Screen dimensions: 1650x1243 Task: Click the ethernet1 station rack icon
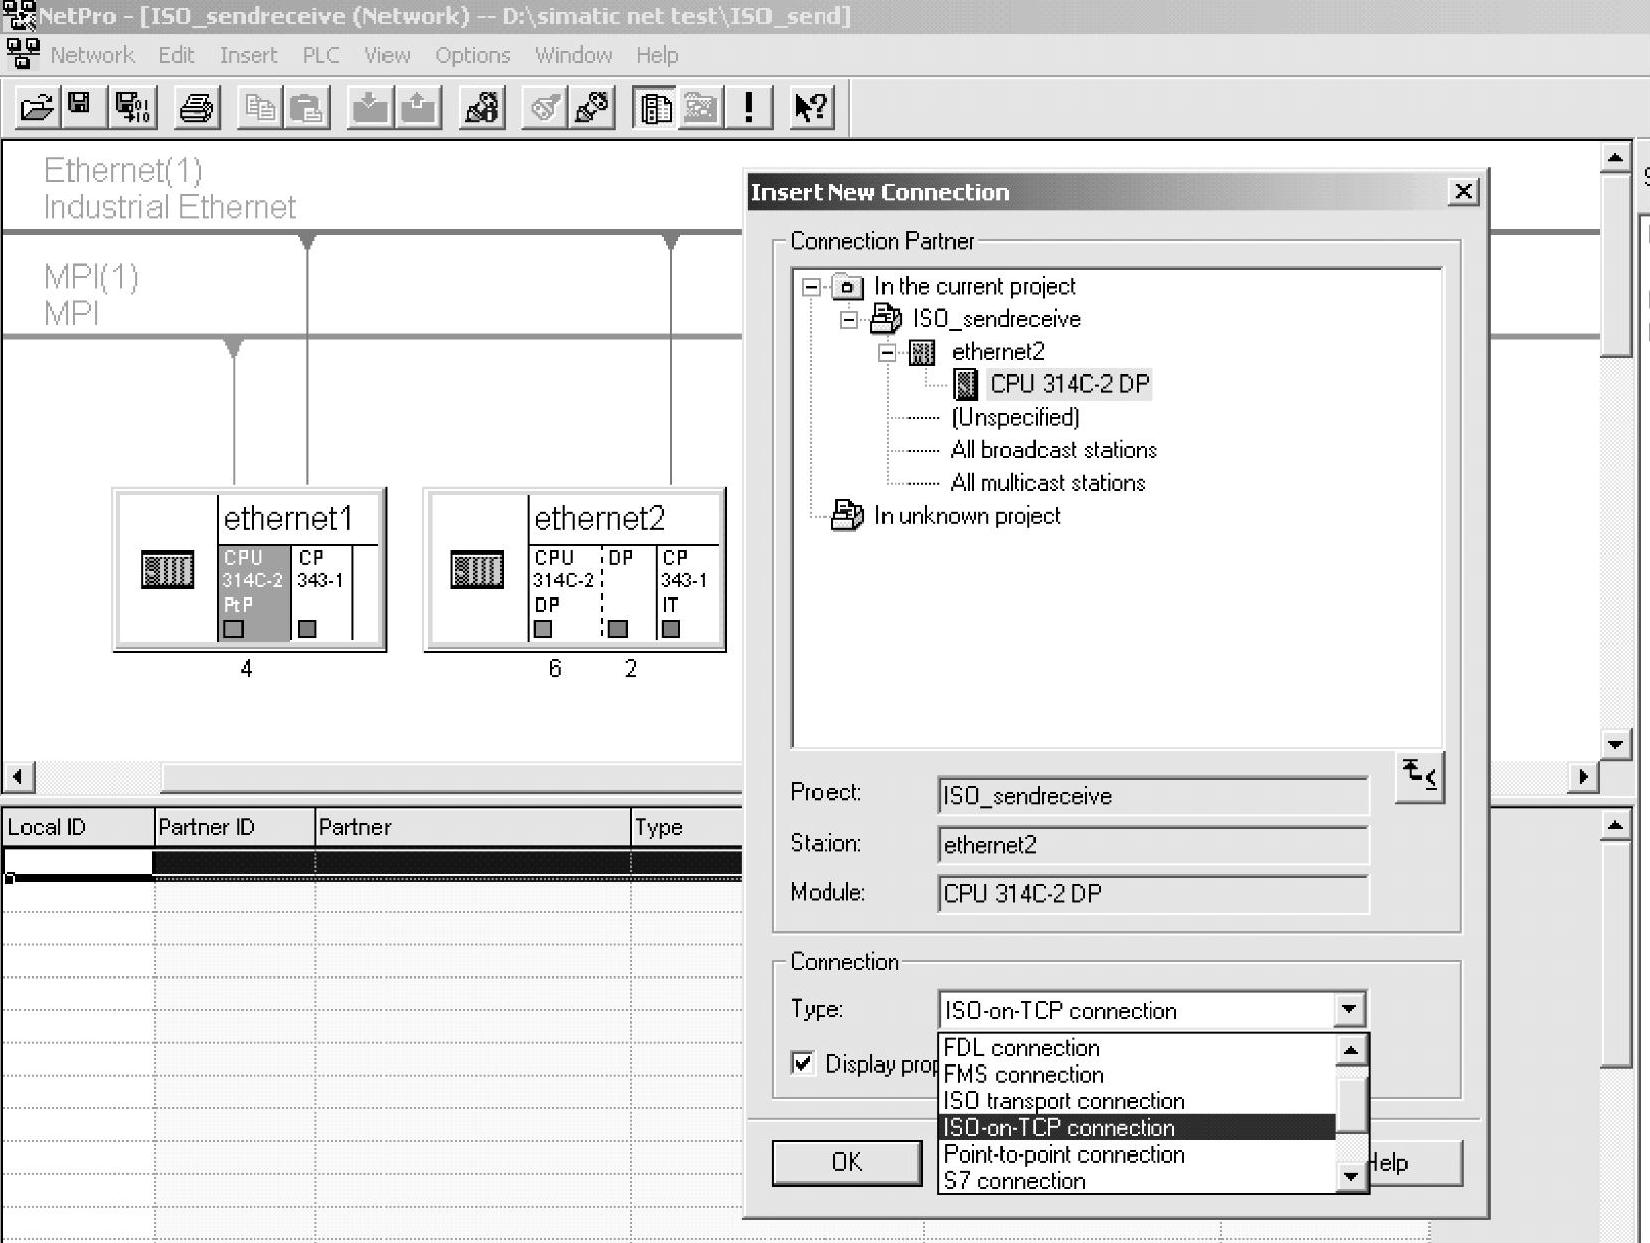tap(167, 569)
